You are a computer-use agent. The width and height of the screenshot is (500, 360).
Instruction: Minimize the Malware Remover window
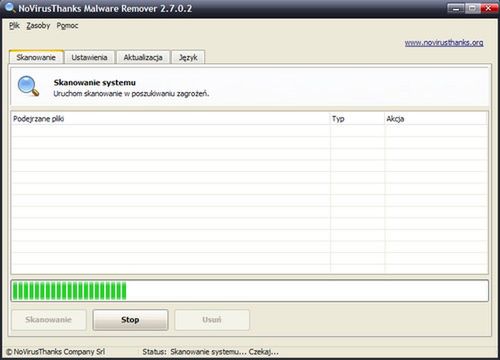[x=456, y=8]
